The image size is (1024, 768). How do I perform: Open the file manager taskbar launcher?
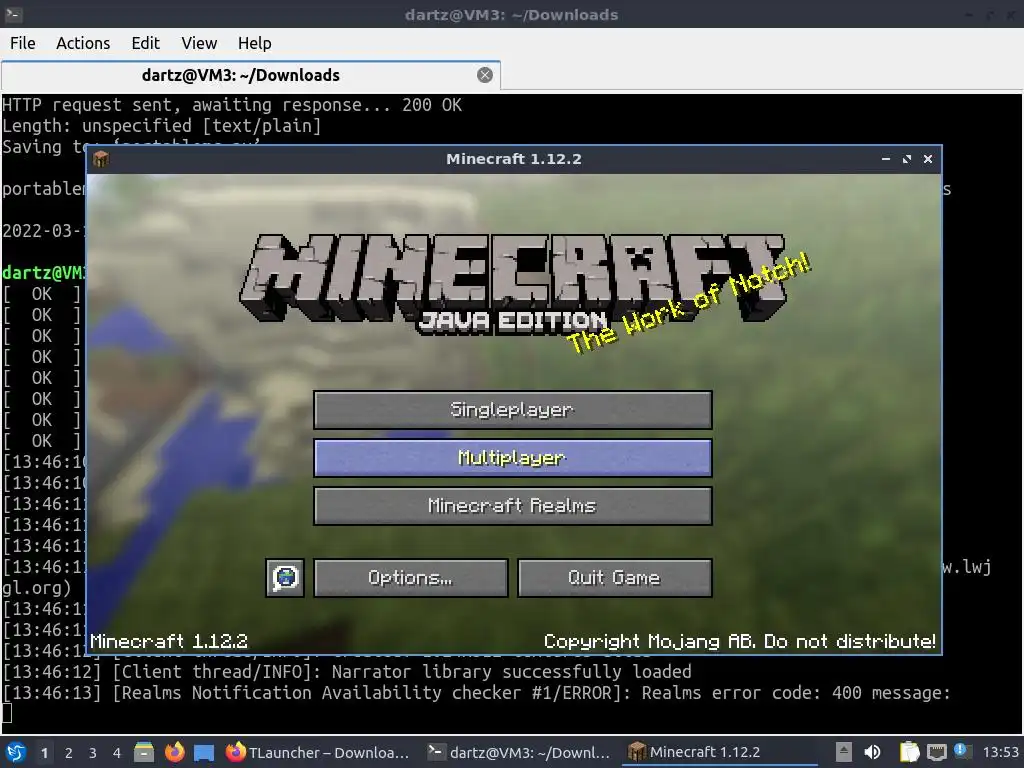144,752
